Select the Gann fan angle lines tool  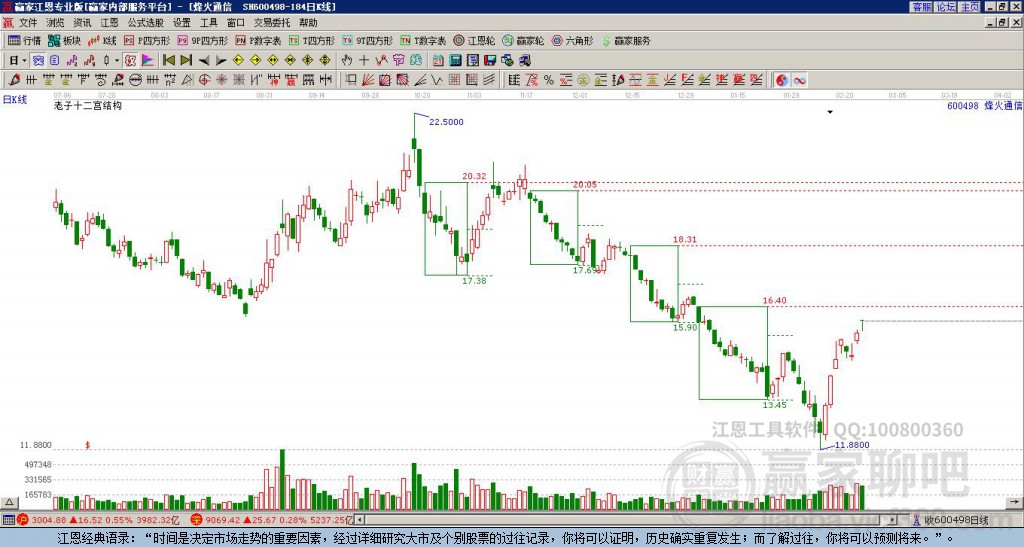pos(368,80)
